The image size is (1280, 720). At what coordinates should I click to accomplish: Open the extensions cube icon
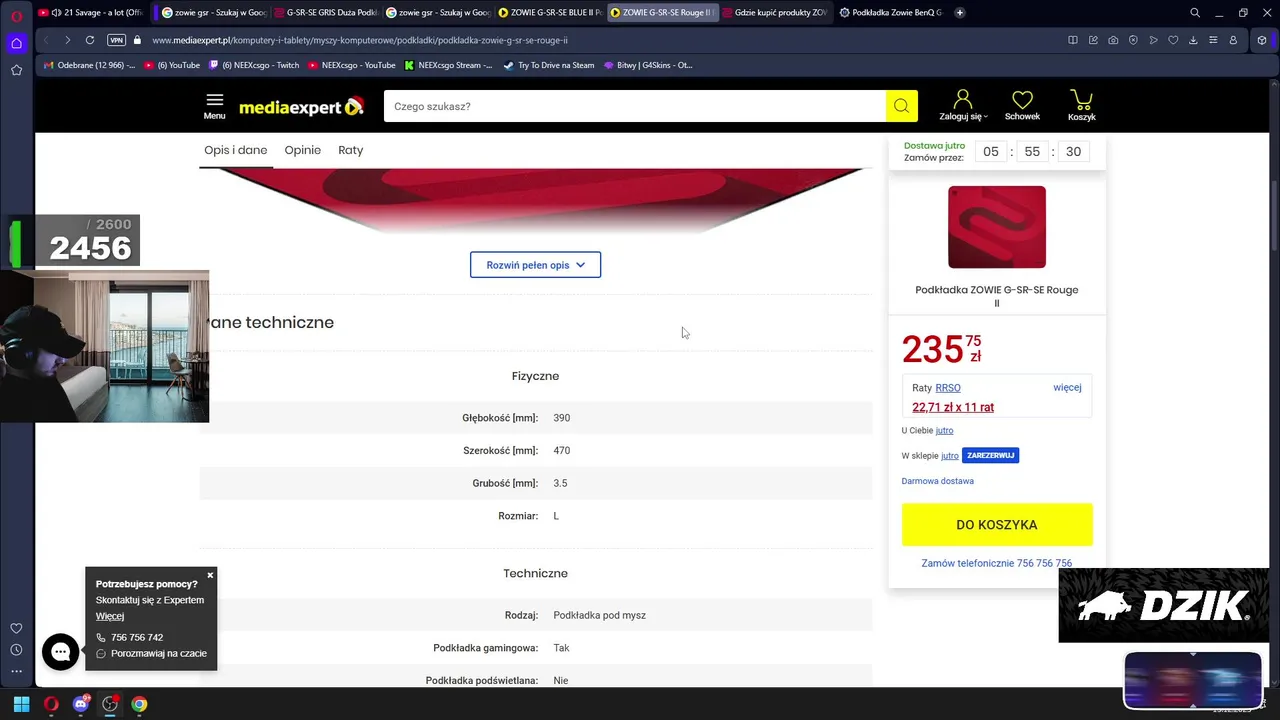pos(1262,40)
